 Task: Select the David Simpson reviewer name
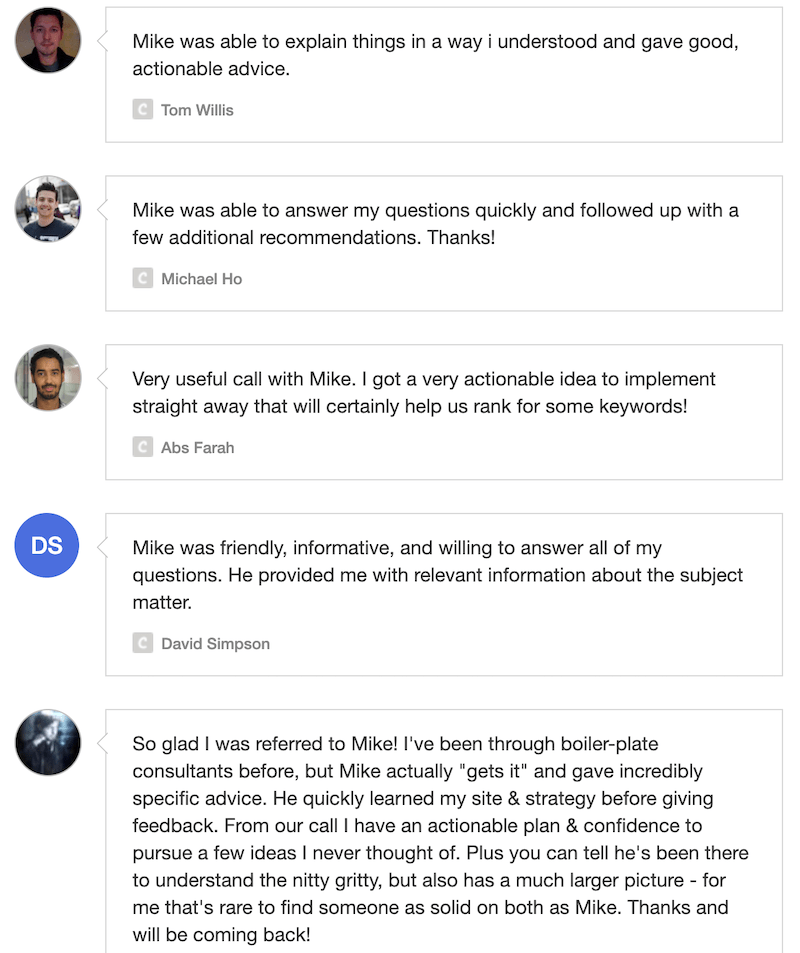[x=215, y=644]
